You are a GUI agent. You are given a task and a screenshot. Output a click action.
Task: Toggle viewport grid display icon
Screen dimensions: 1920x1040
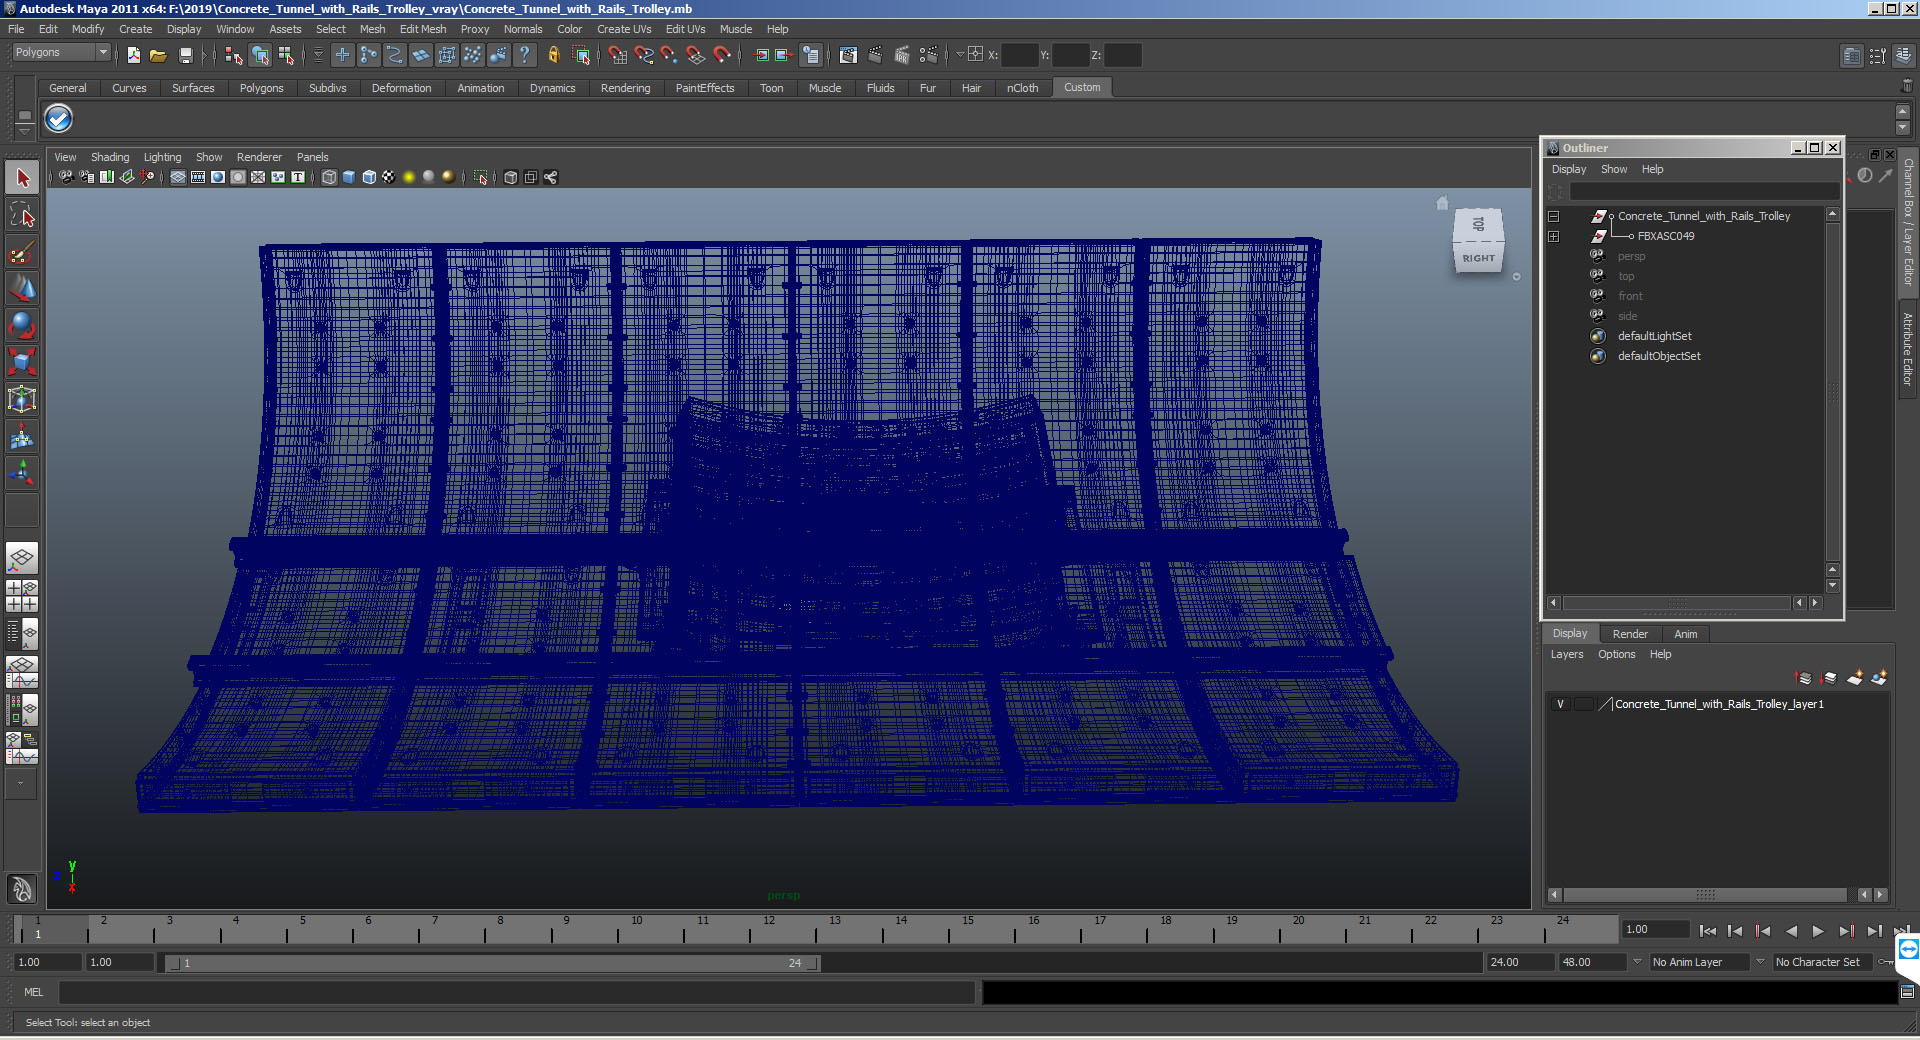click(x=178, y=177)
